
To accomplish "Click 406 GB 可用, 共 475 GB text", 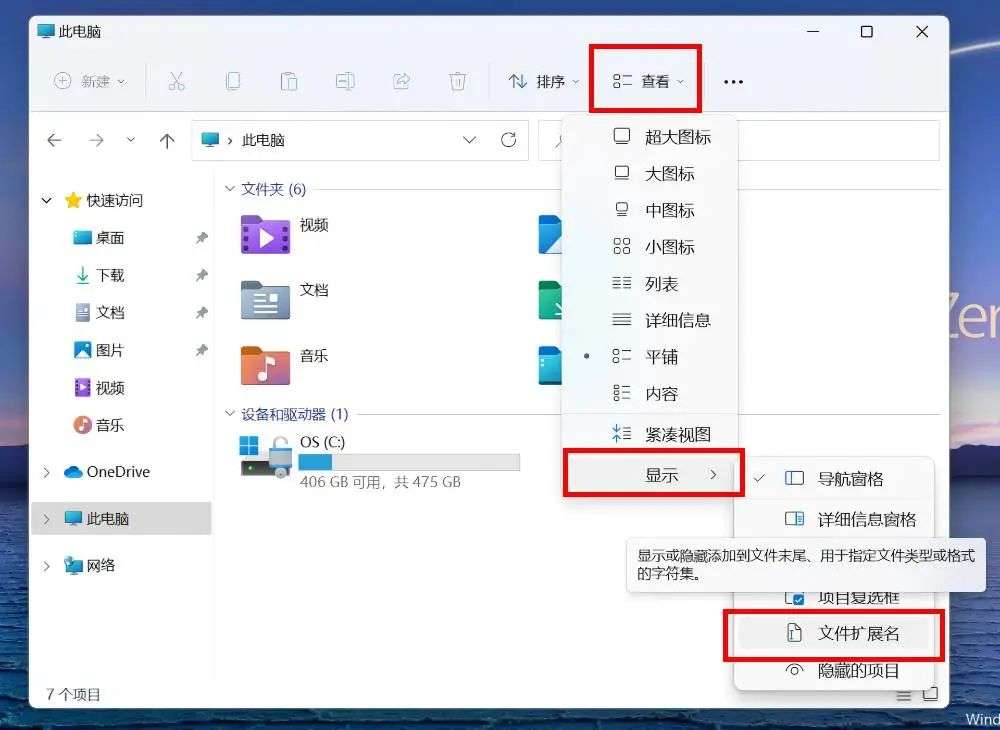I will 380,482.
